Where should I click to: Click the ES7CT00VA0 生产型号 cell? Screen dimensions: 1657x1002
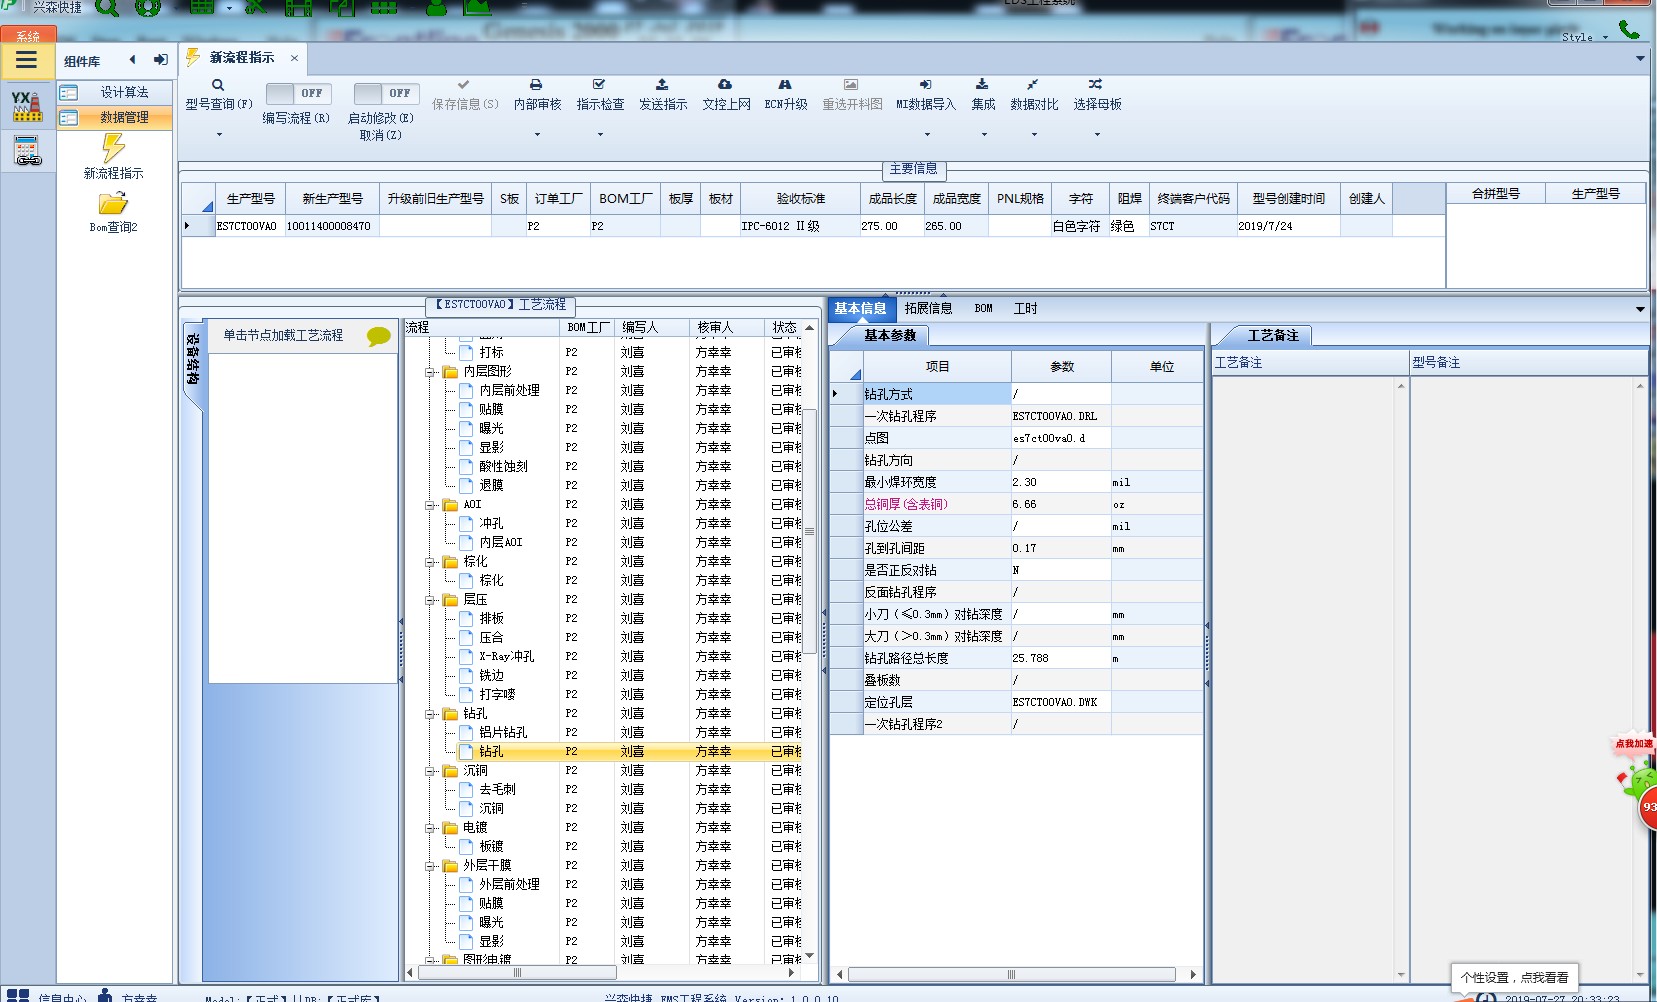click(250, 226)
